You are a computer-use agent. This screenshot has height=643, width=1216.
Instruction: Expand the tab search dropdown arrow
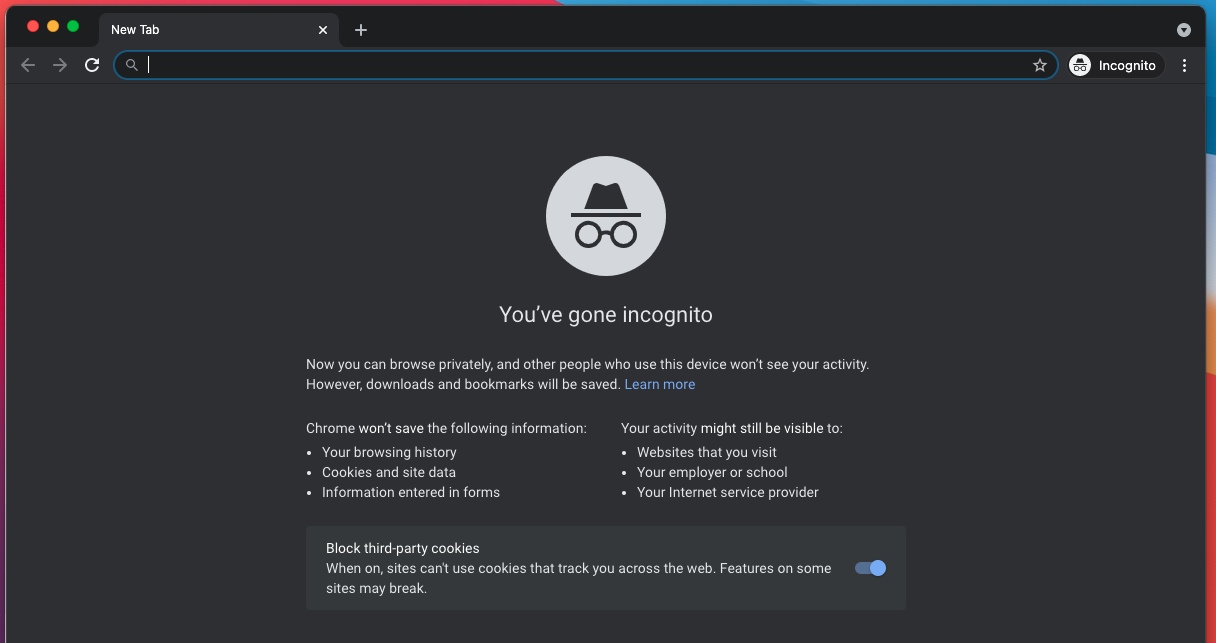click(1184, 30)
